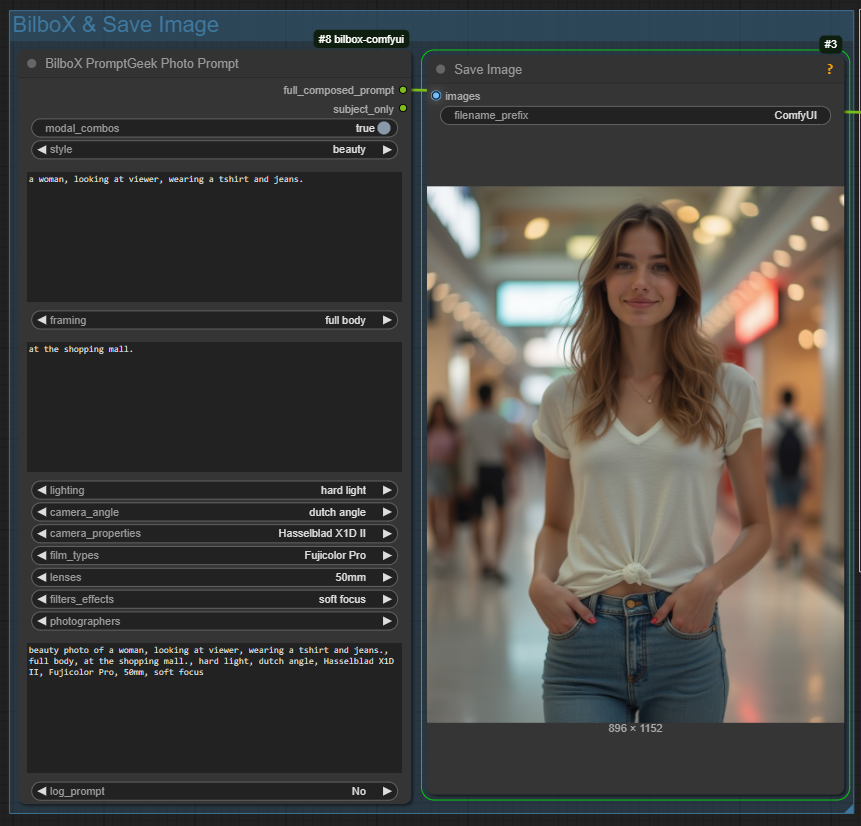Collapse the BilboX PromptGeek Photo Prompt node dot
This screenshot has height=826, width=861.
[32, 64]
